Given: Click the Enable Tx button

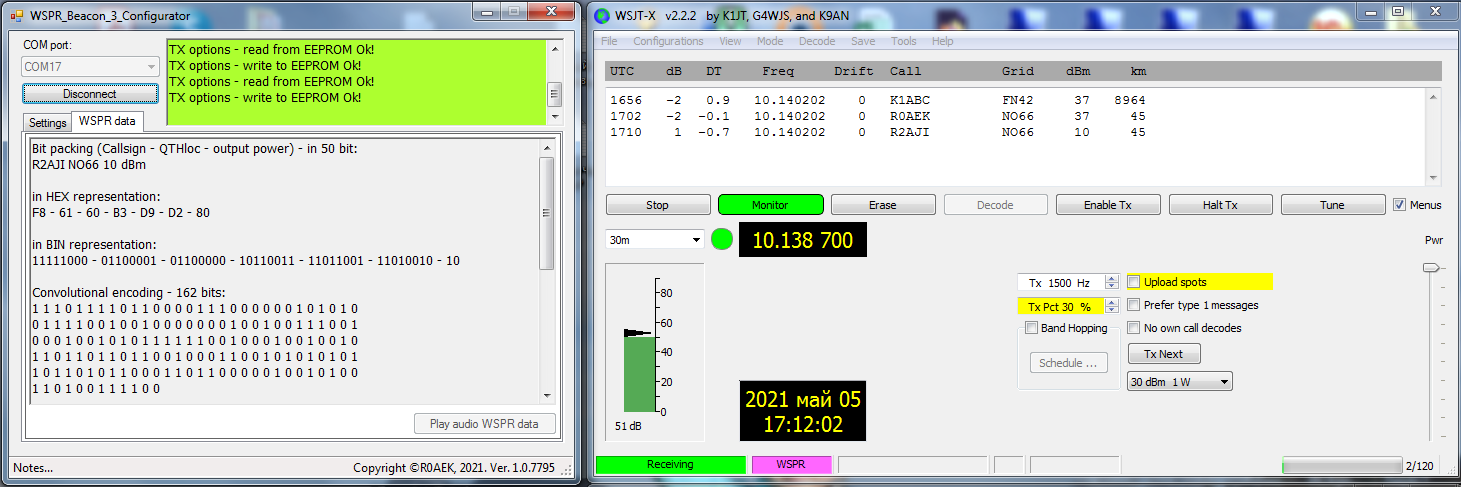Looking at the screenshot, I should [x=1107, y=205].
